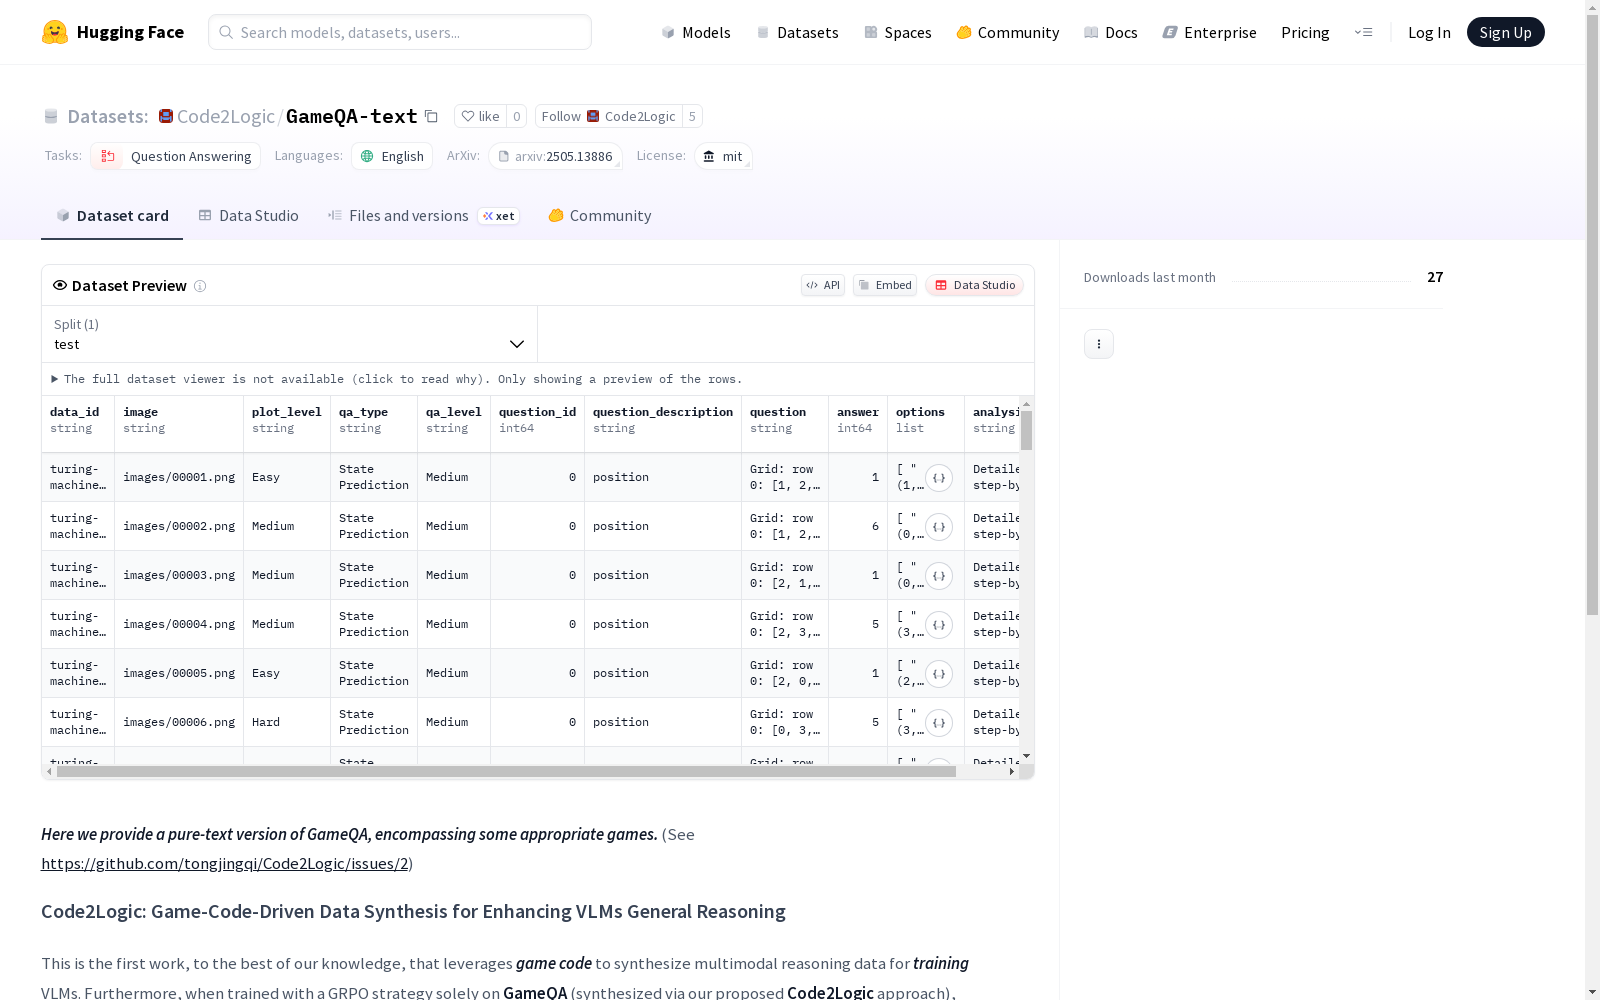Expand options list for images/00005.png row
This screenshot has height=1000, width=1600.
pyautogui.click(x=938, y=674)
